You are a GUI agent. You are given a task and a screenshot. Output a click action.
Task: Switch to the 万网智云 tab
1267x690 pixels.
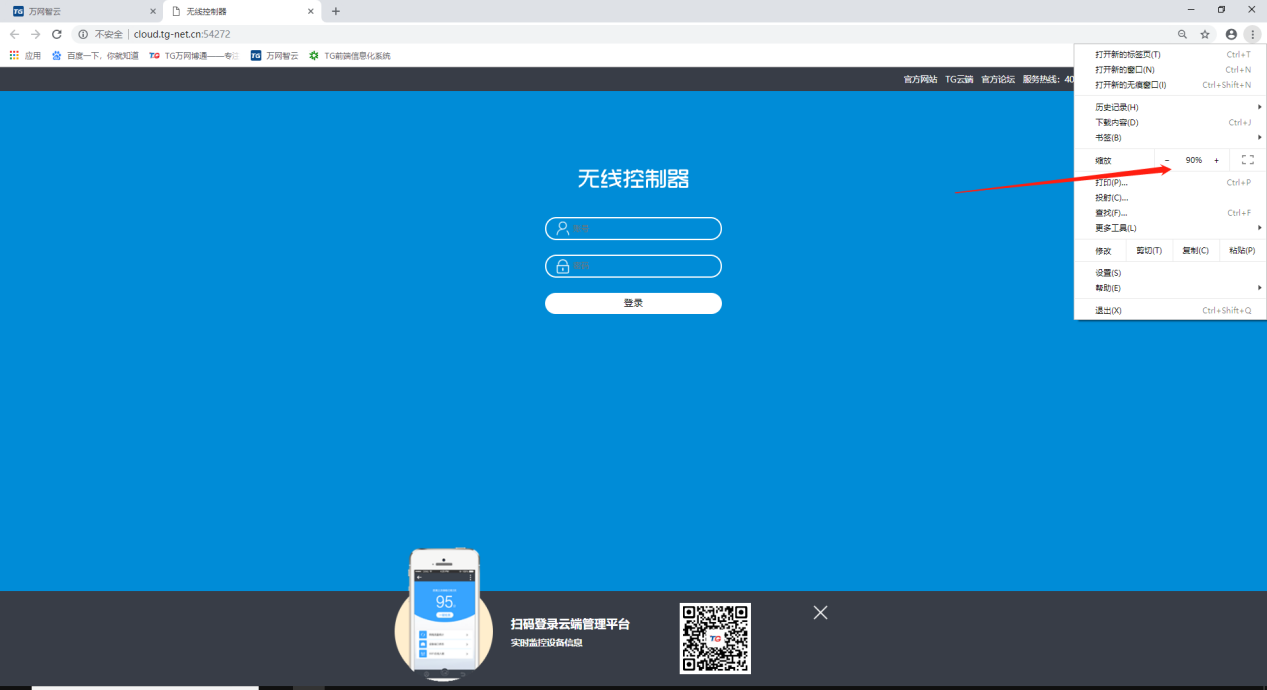(x=83, y=11)
